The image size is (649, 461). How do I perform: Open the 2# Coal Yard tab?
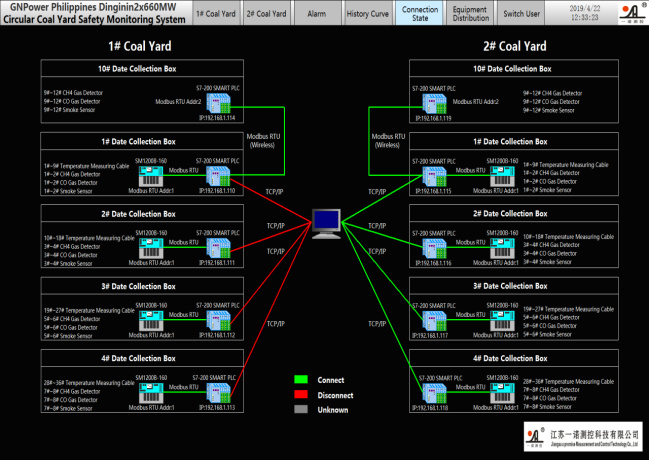point(266,13)
